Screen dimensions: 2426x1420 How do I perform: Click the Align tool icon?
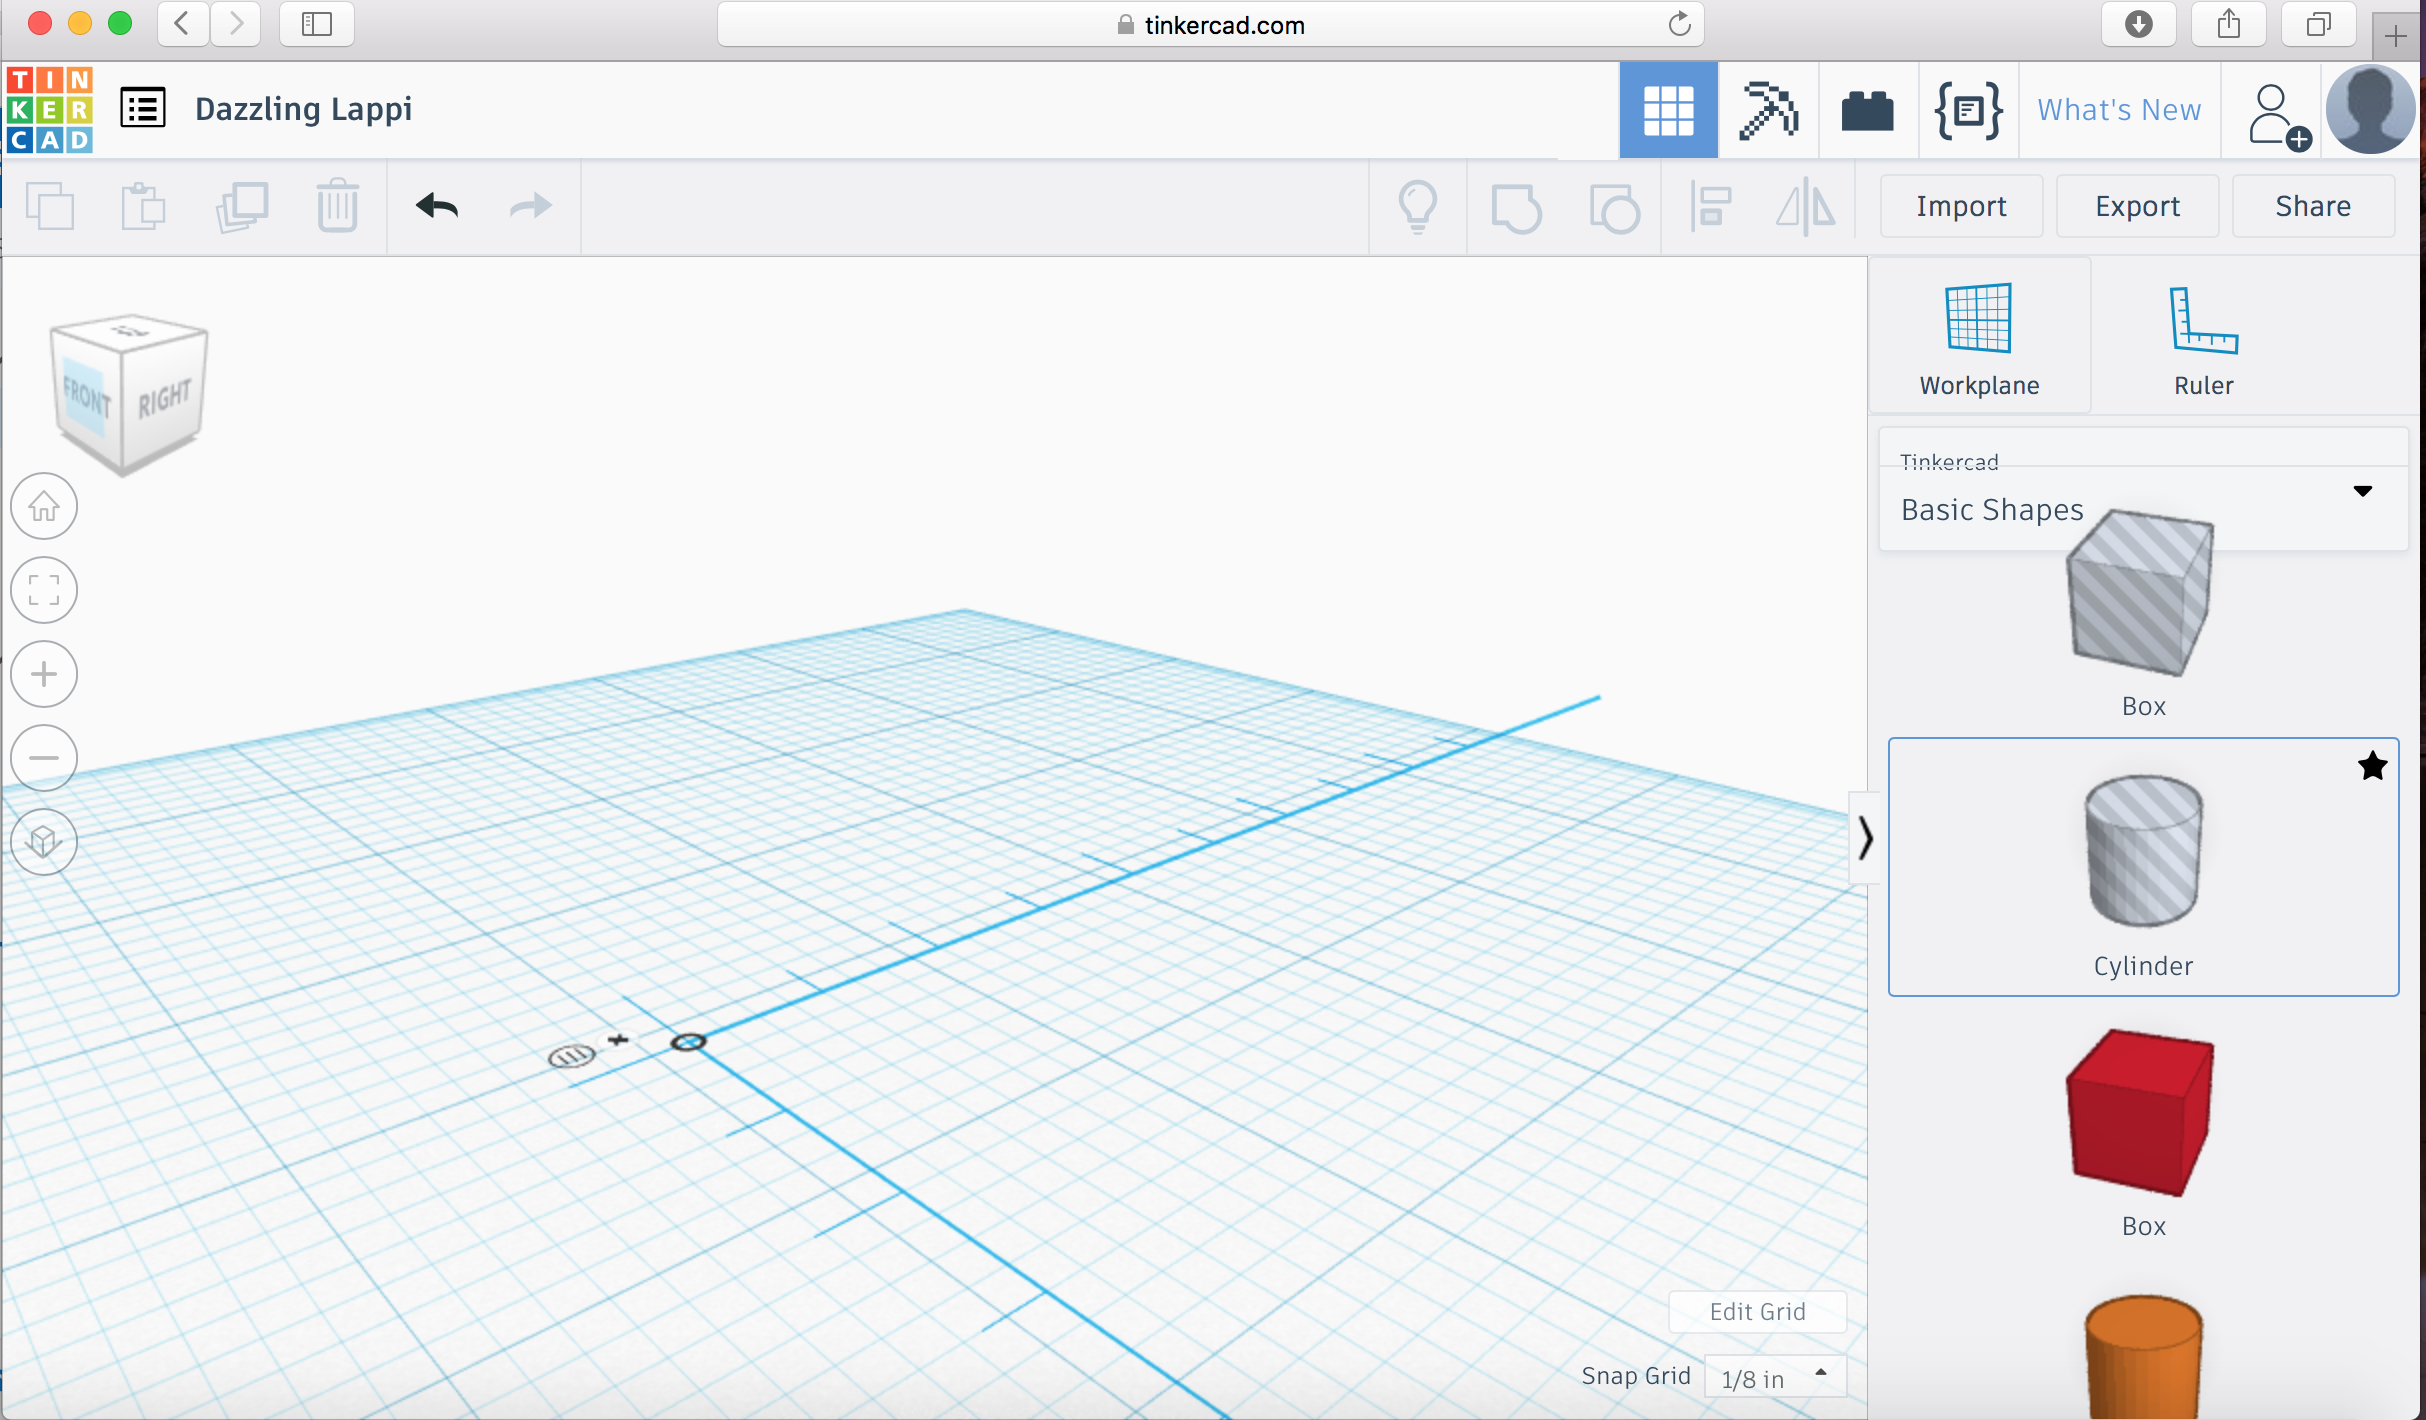pos(1711,206)
